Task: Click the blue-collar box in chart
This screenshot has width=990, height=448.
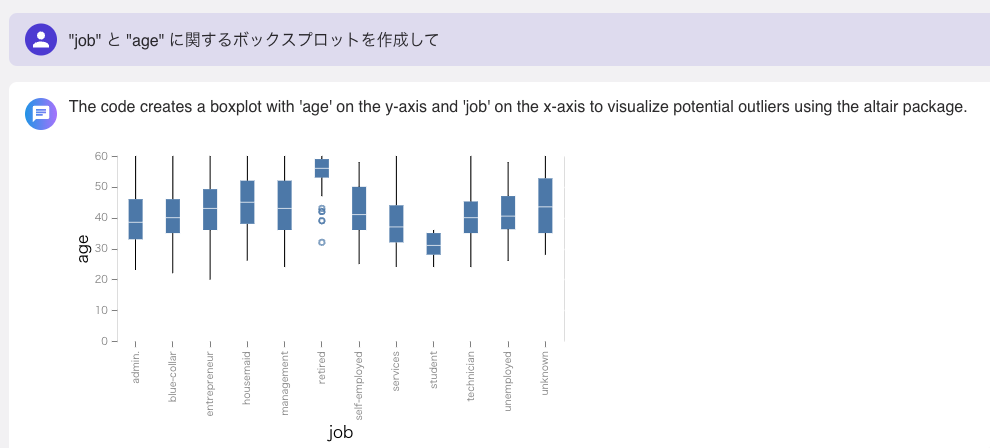Action: [x=173, y=216]
